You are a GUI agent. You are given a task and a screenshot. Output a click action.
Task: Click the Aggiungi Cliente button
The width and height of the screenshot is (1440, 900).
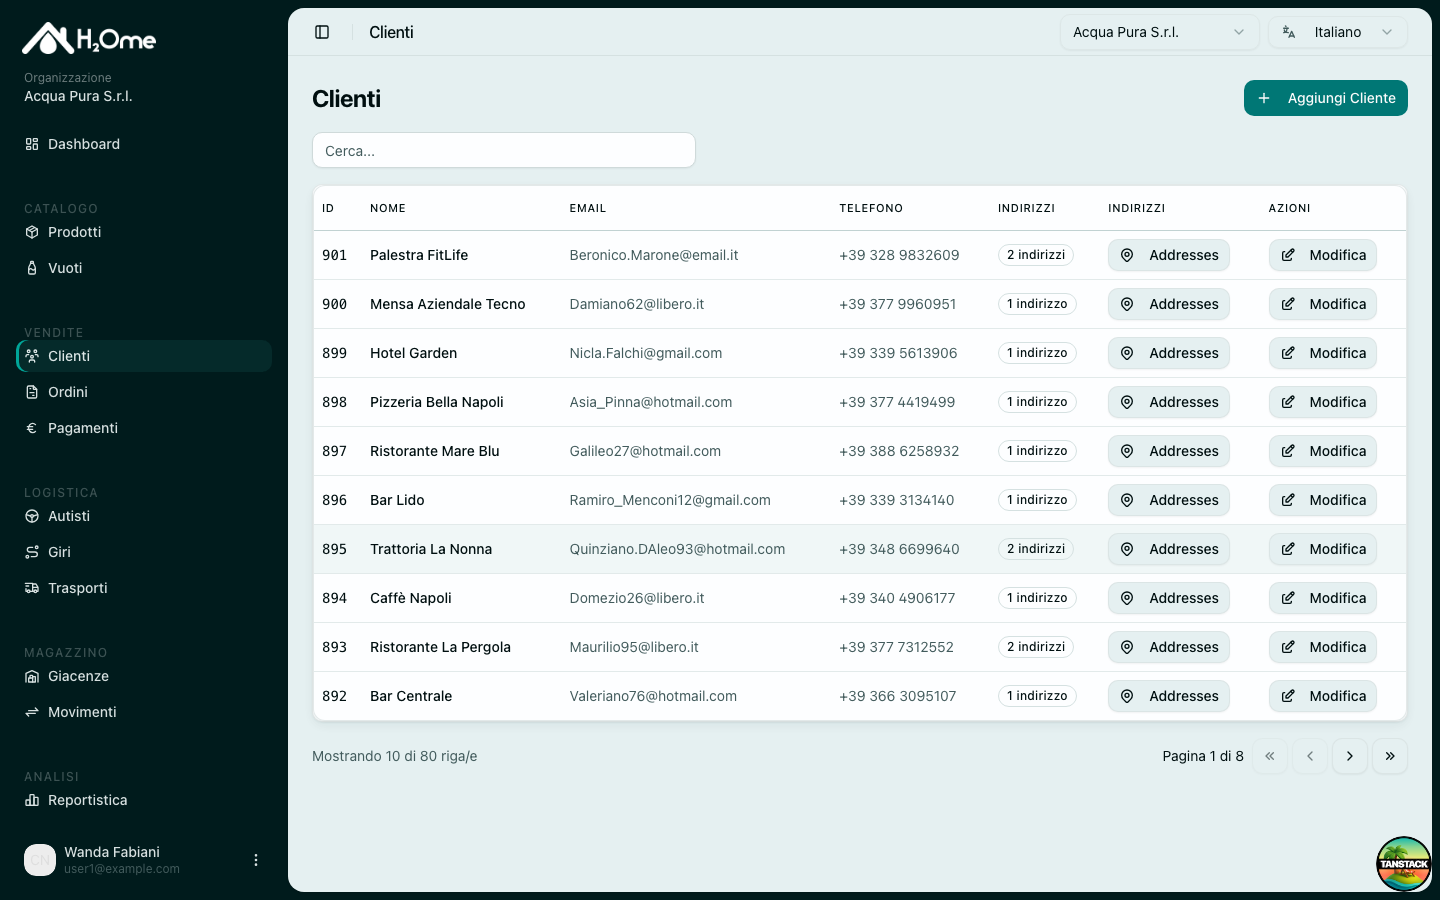point(1326,98)
